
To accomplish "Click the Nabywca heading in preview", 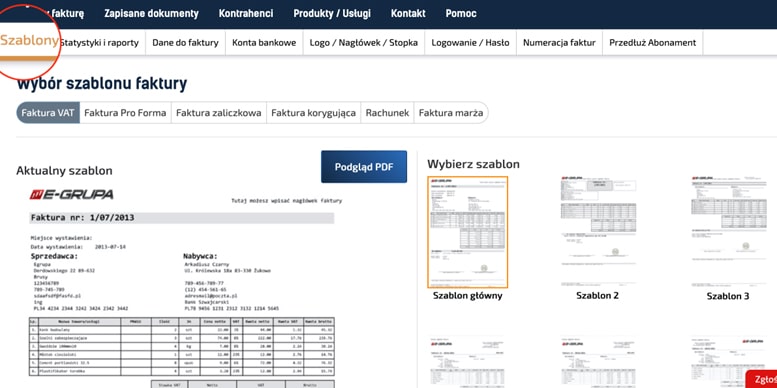I will click(200, 256).
